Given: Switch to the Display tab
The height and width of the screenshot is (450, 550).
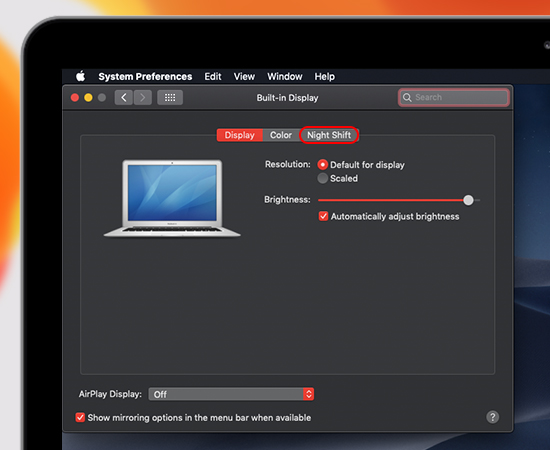Looking at the screenshot, I should (240, 135).
